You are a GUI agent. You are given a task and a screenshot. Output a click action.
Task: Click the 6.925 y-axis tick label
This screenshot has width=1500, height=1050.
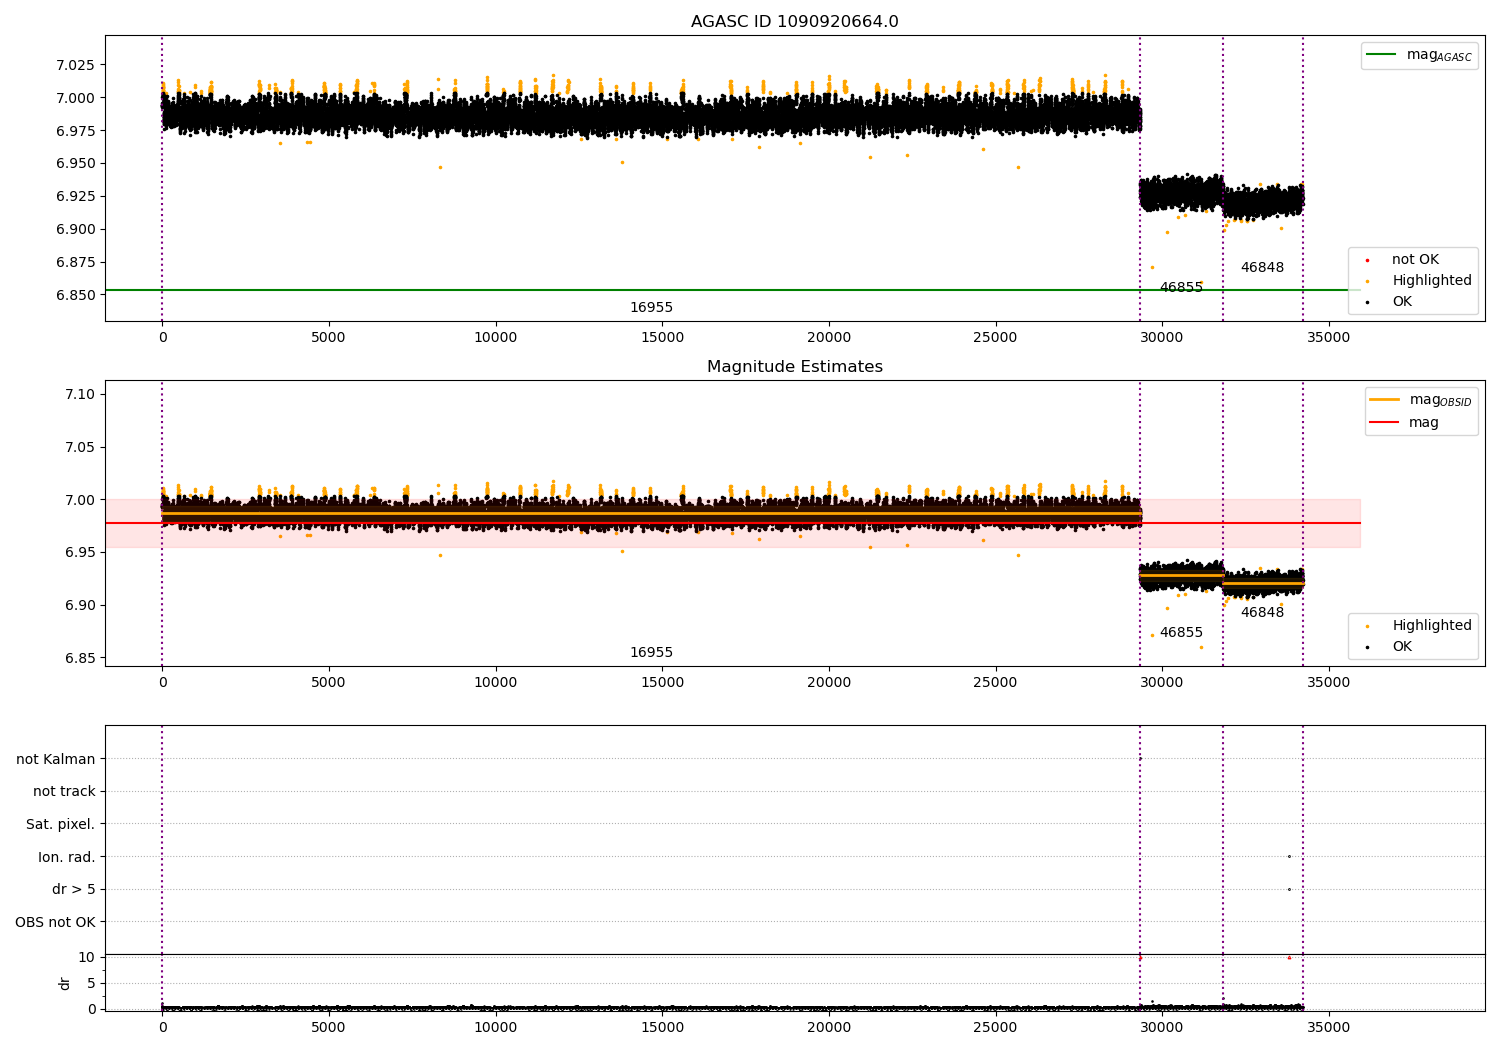pos(76,197)
